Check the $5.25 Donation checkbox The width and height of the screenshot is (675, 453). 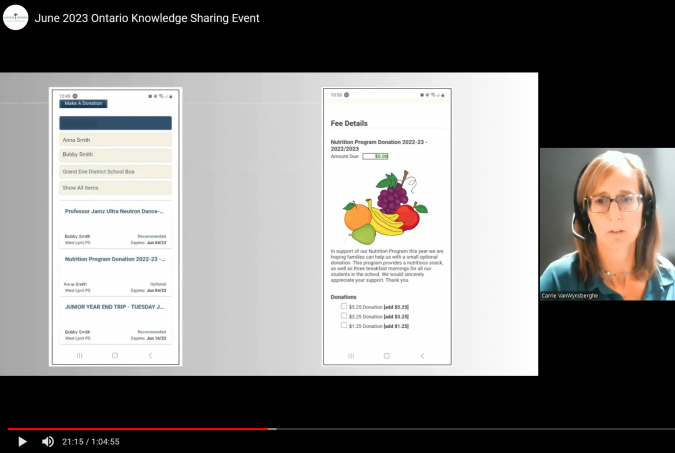(x=344, y=307)
